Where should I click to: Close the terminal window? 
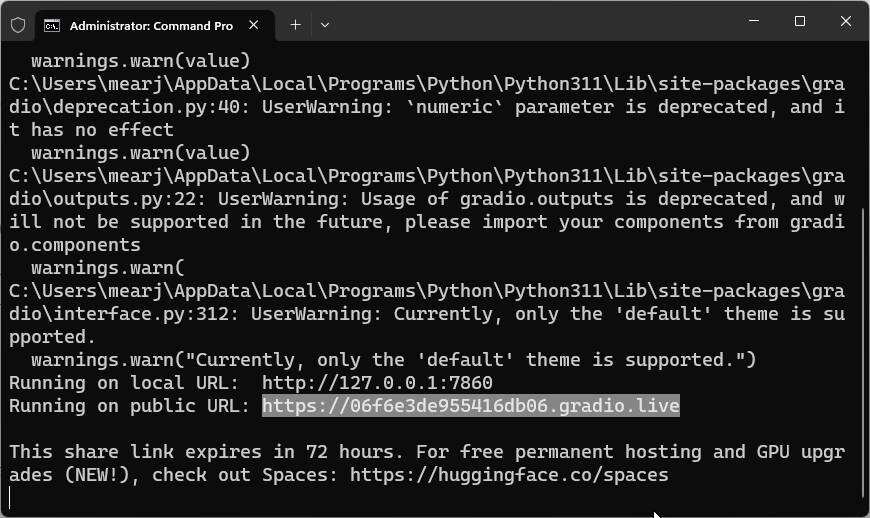(x=846, y=21)
